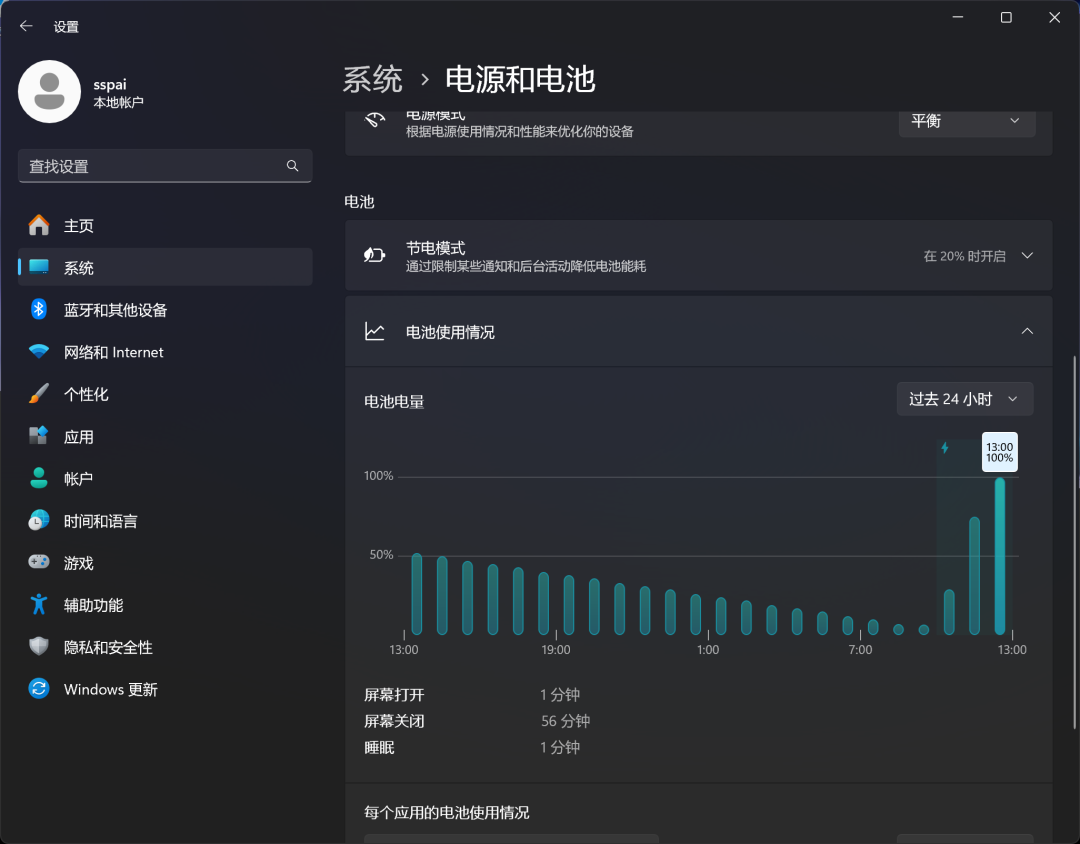Viewport: 1080px width, 844px height.
Task: Click the Apps icon in sidebar
Action: [39, 436]
